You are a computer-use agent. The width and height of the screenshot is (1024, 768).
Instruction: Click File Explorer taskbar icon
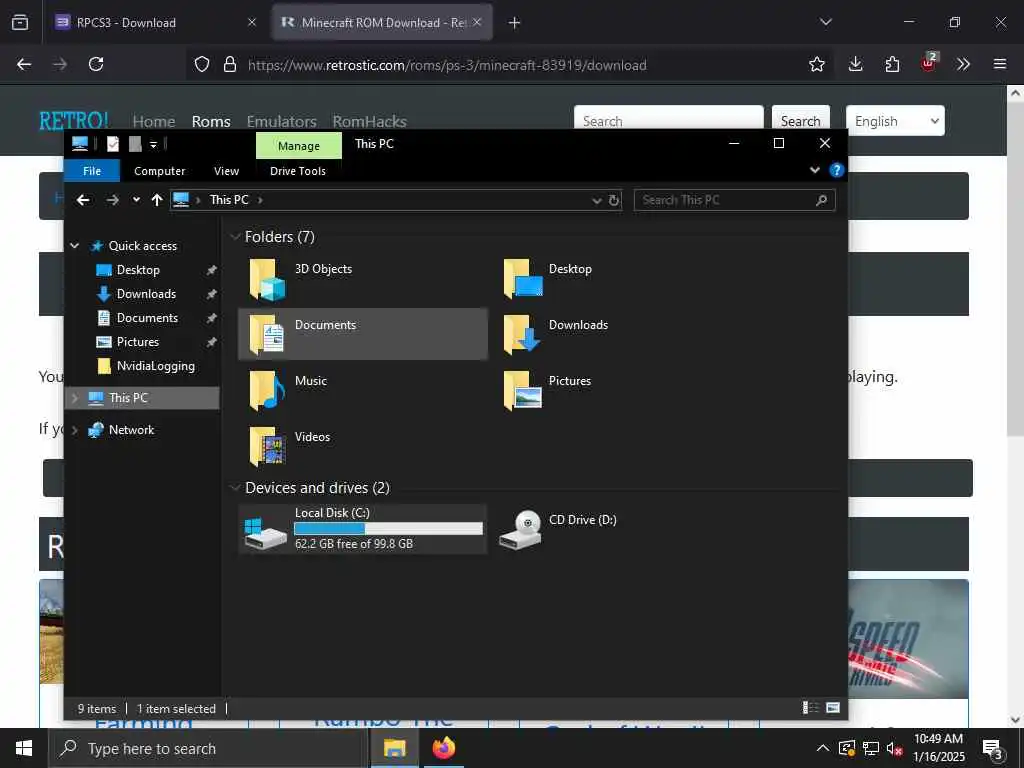pyautogui.click(x=394, y=748)
